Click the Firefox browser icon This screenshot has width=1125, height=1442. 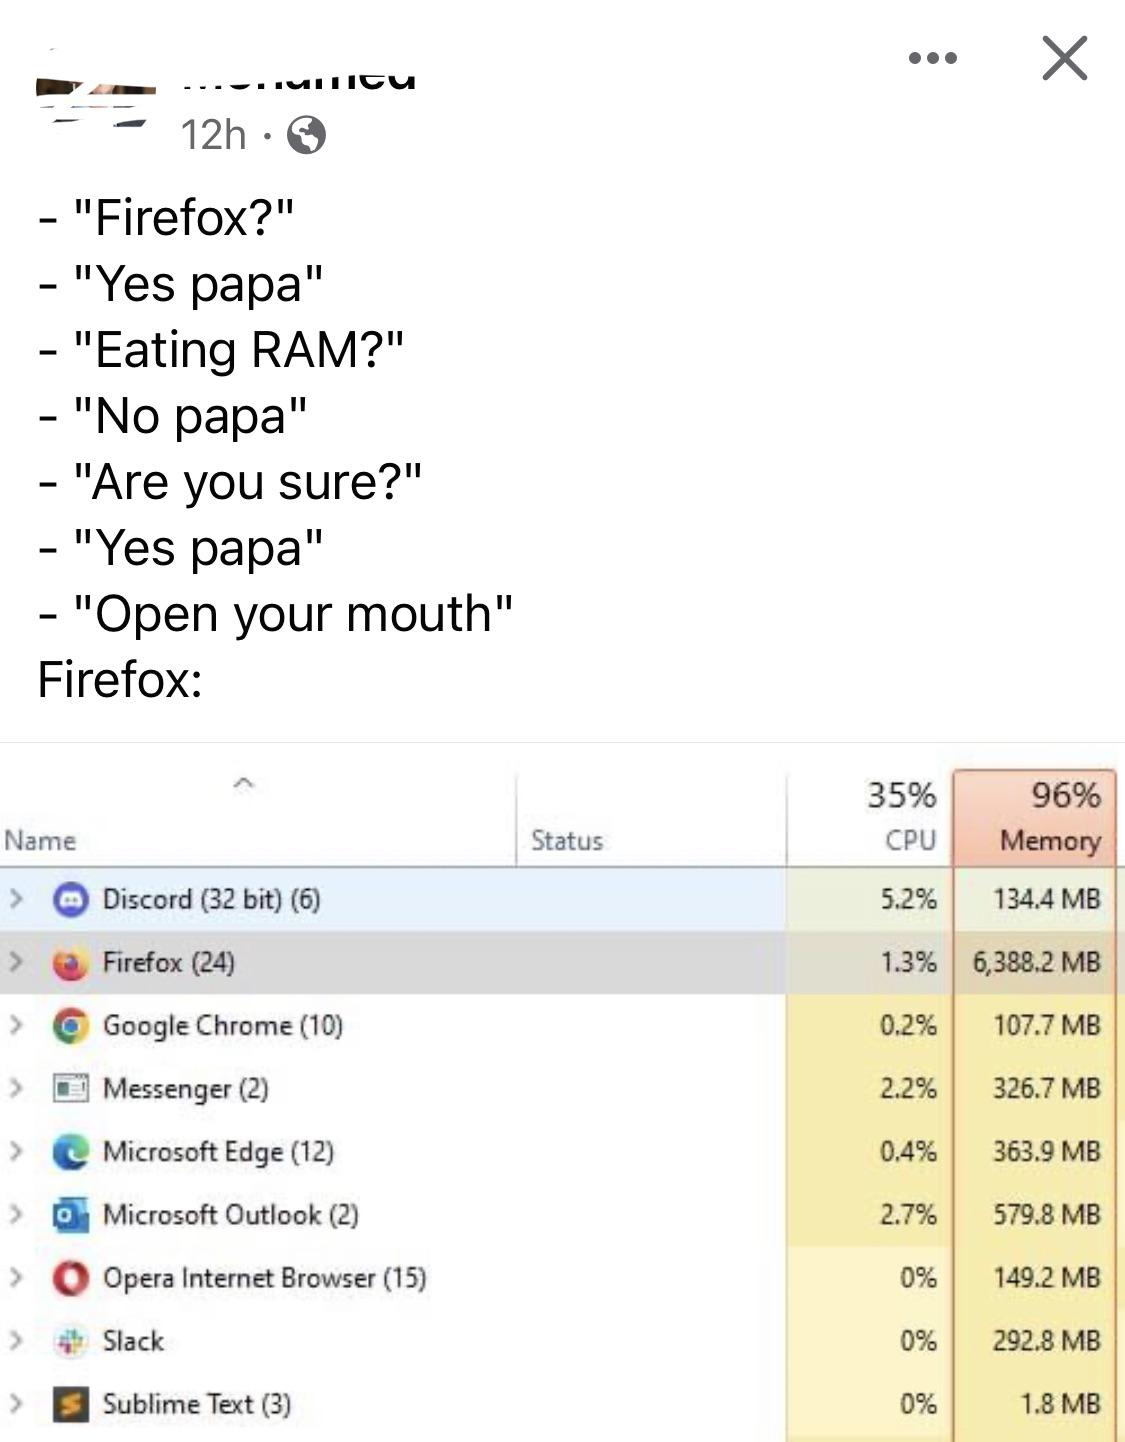[70, 963]
